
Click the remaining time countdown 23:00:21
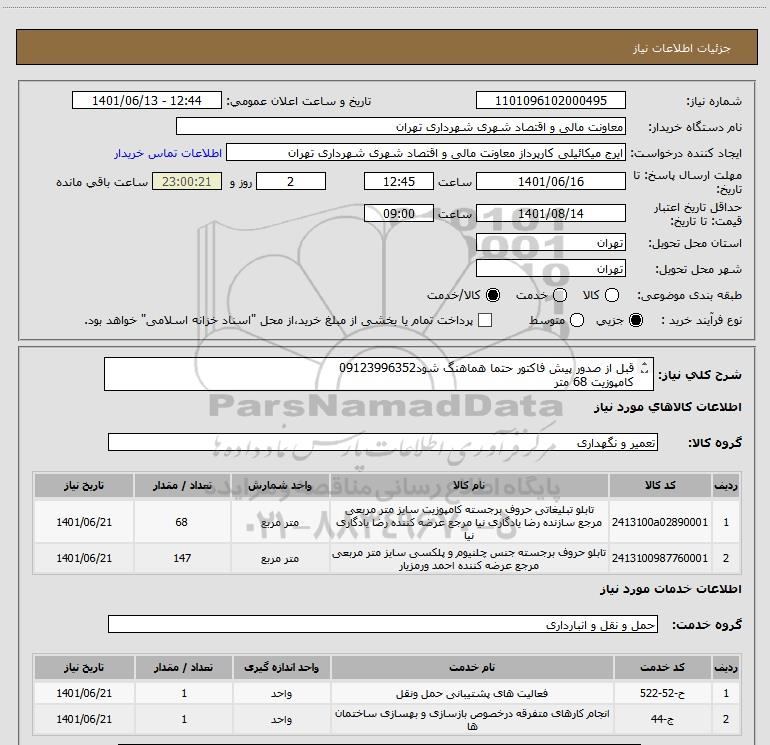(x=187, y=181)
